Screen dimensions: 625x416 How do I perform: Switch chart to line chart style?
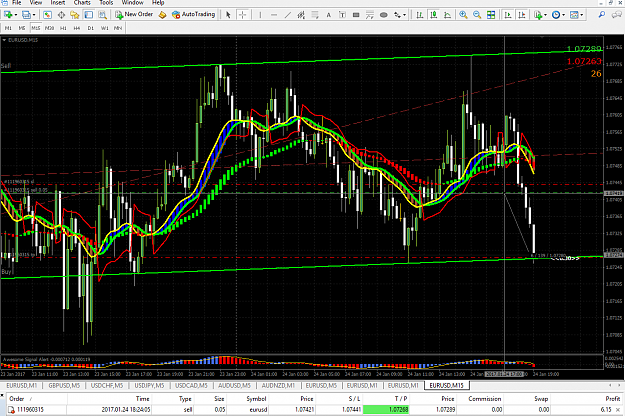[447, 15]
